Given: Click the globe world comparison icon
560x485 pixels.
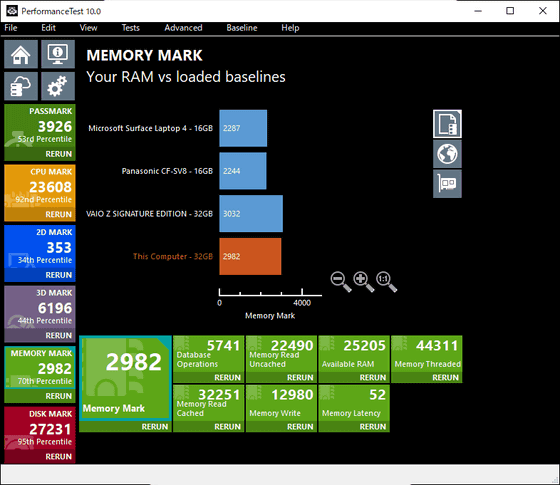Looking at the screenshot, I should pyautogui.click(x=447, y=154).
